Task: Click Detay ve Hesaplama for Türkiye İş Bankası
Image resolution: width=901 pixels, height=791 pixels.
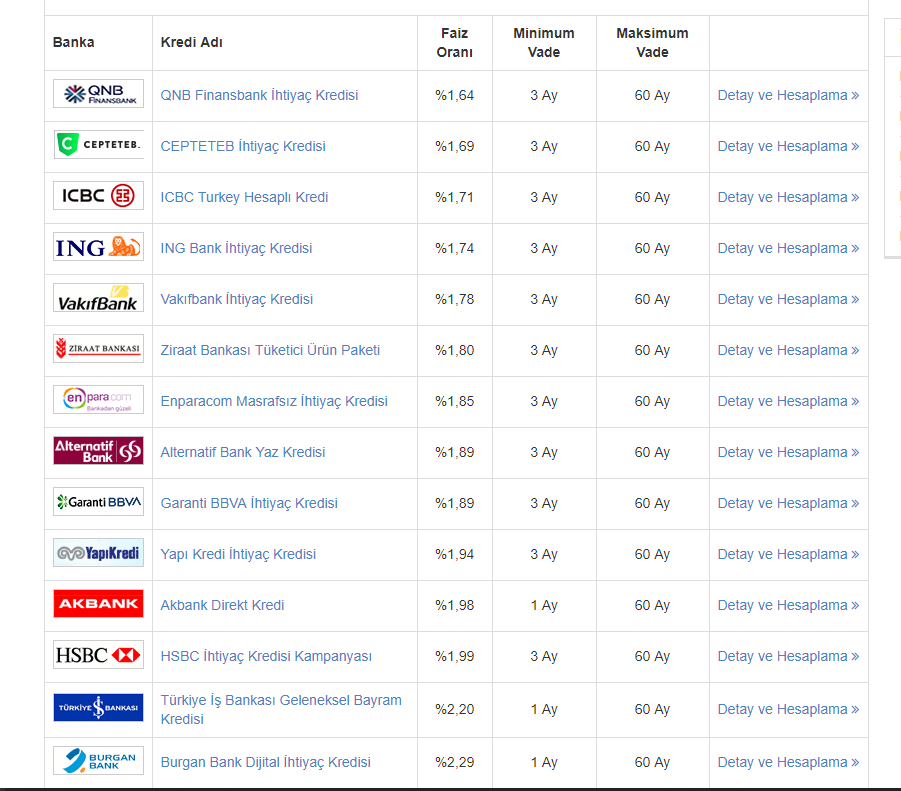Action: pos(788,709)
